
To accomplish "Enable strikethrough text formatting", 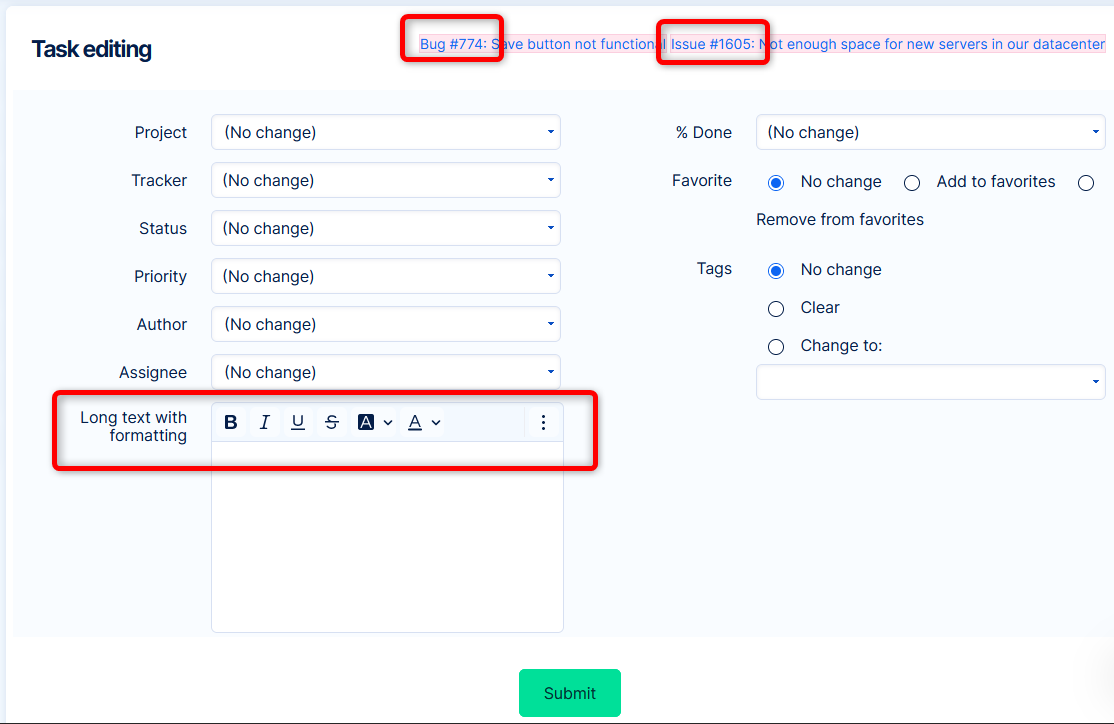I will [x=332, y=422].
